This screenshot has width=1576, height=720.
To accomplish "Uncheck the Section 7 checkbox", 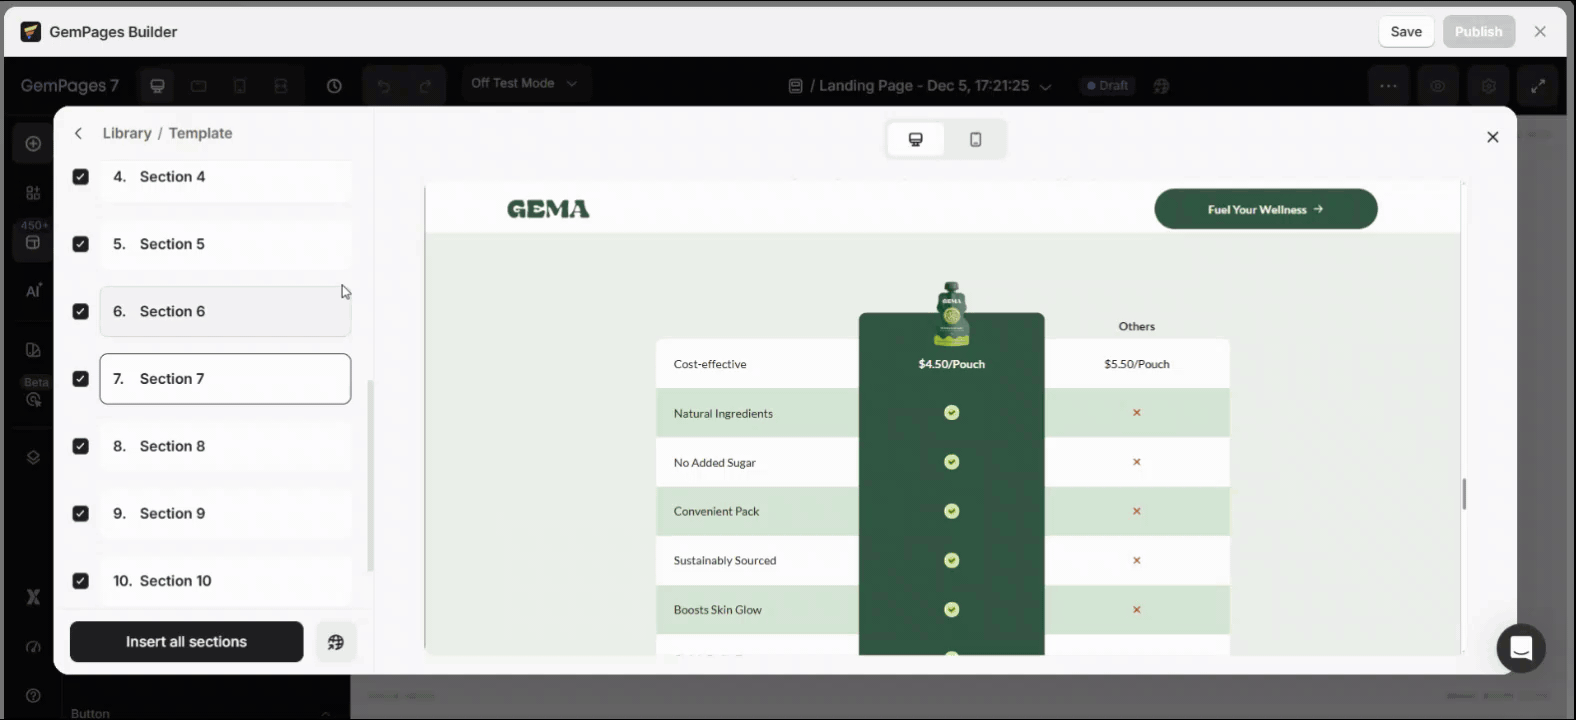I will coord(81,379).
